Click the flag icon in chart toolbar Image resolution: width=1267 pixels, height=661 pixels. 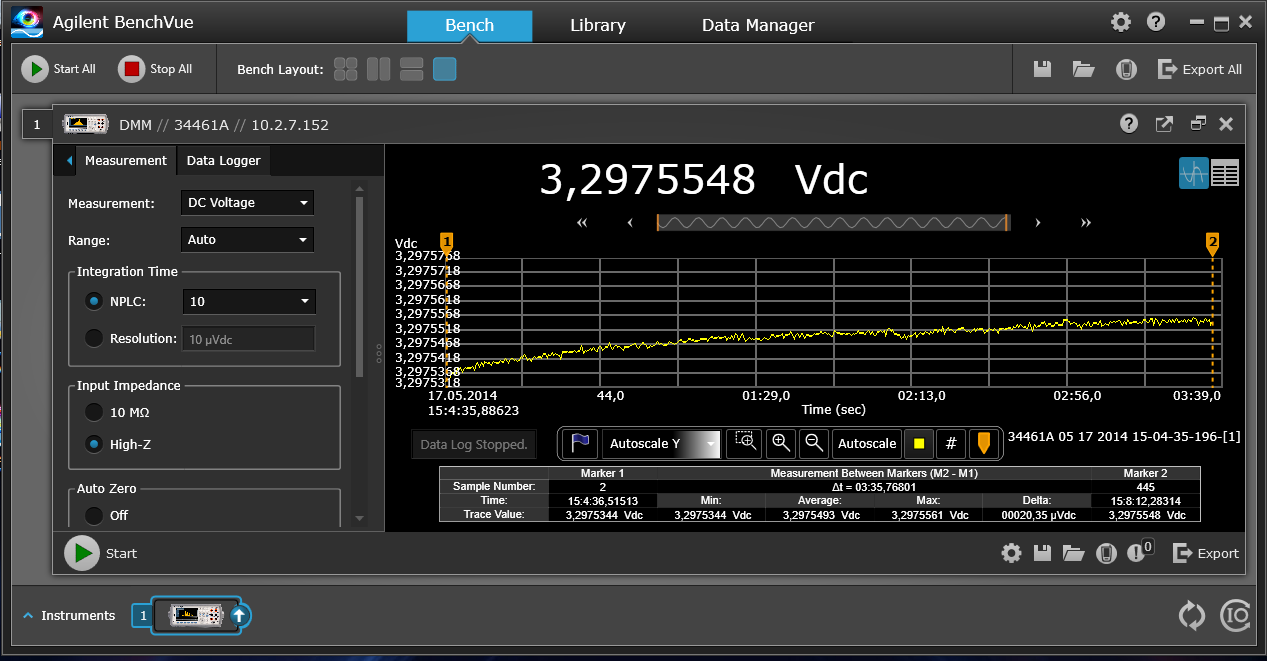coord(580,443)
